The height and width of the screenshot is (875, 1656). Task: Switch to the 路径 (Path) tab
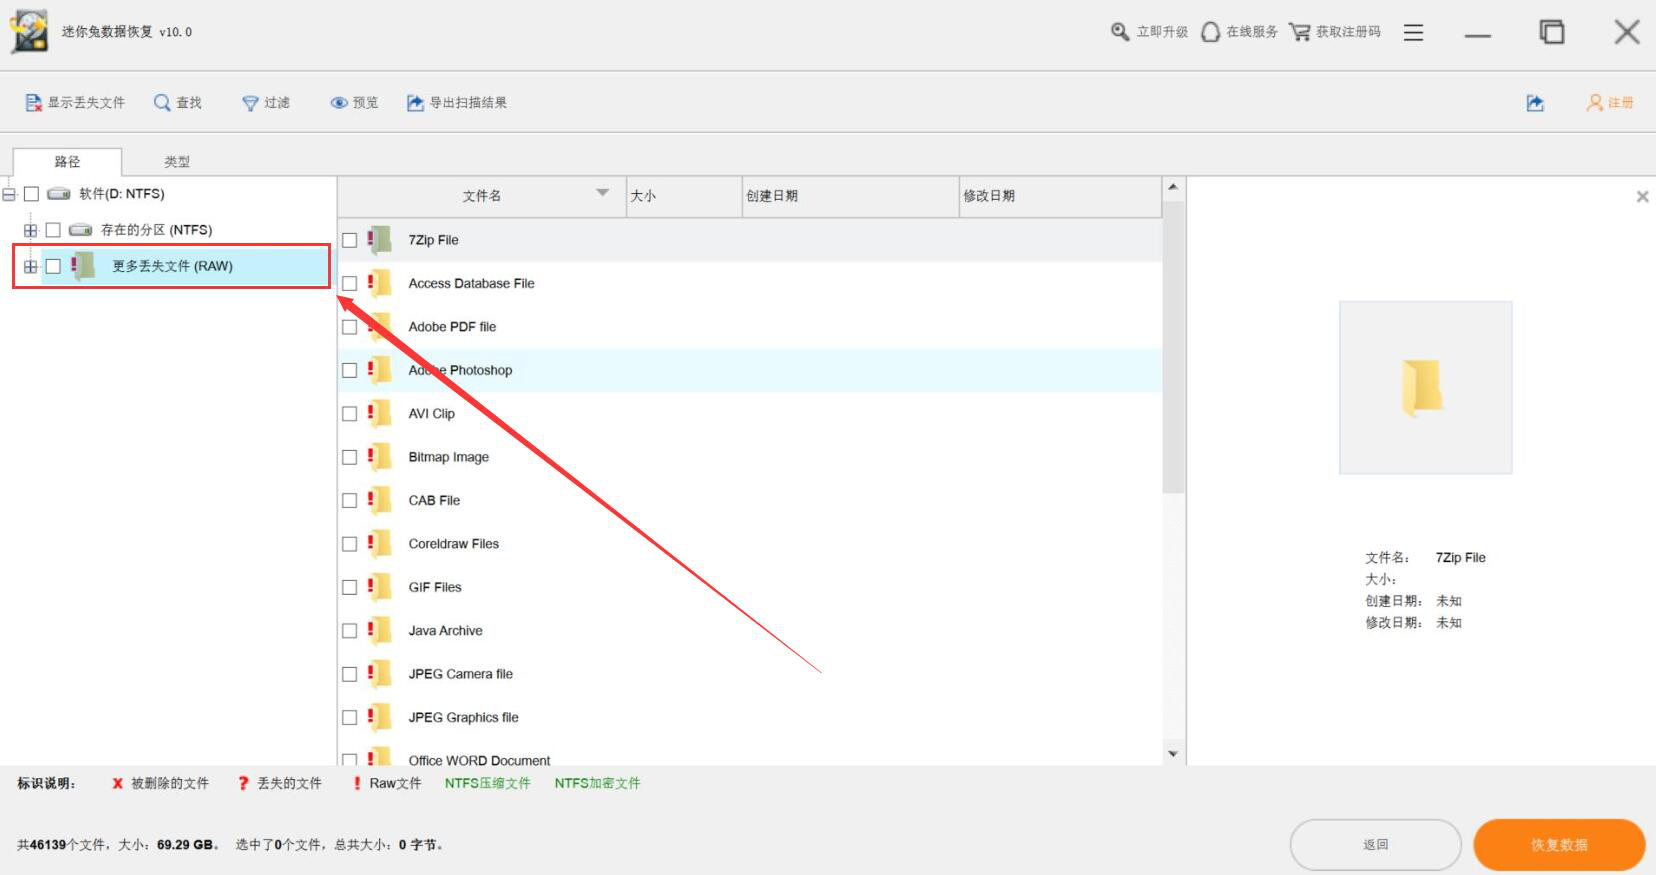pos(67,161)
